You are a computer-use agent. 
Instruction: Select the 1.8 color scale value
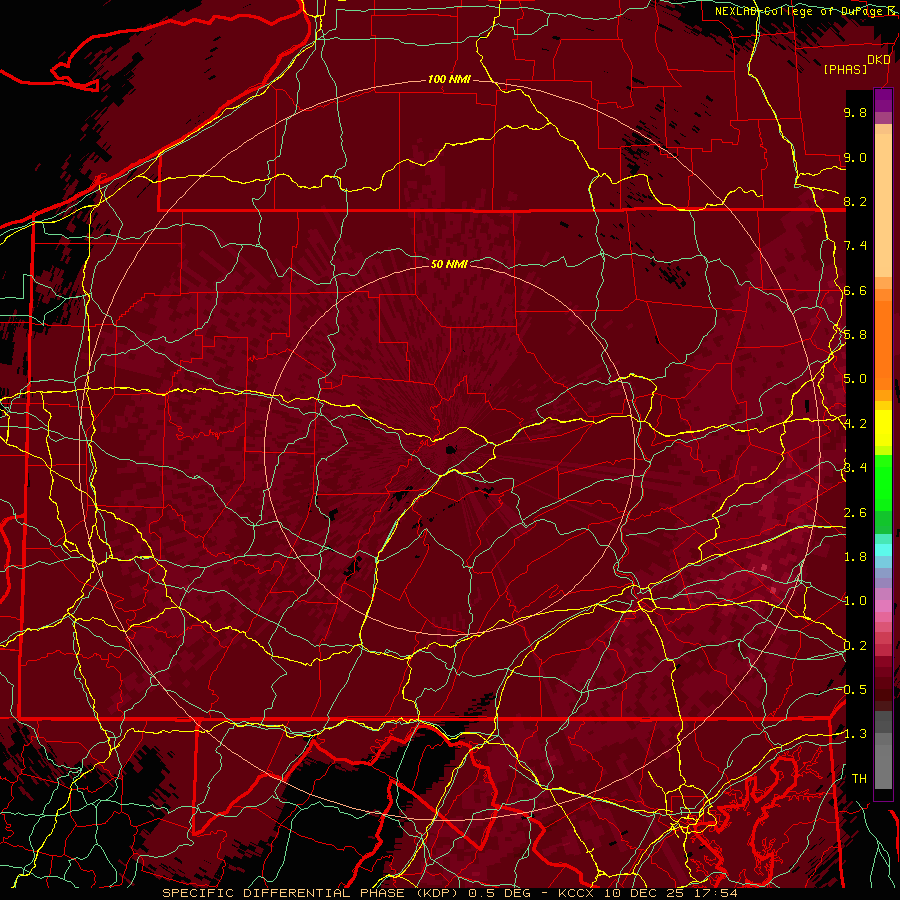(x=855, y=557)
